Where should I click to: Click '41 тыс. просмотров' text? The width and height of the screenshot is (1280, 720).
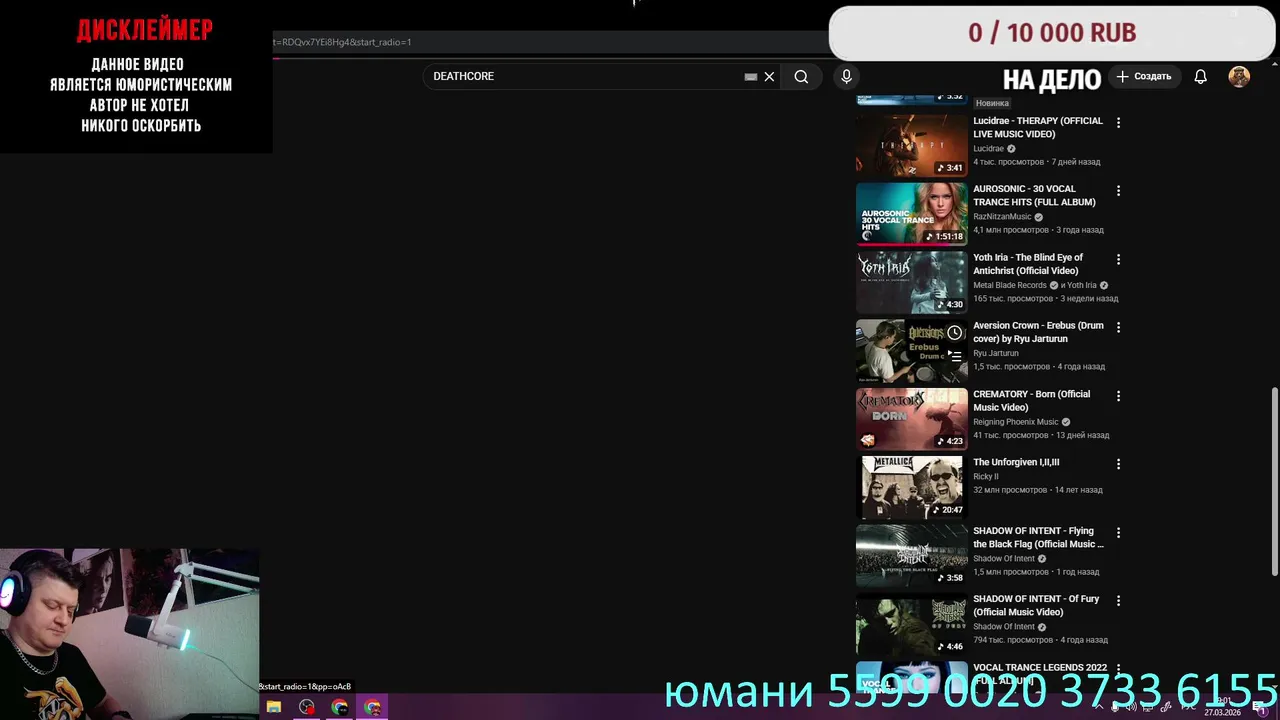[1011, 435]
